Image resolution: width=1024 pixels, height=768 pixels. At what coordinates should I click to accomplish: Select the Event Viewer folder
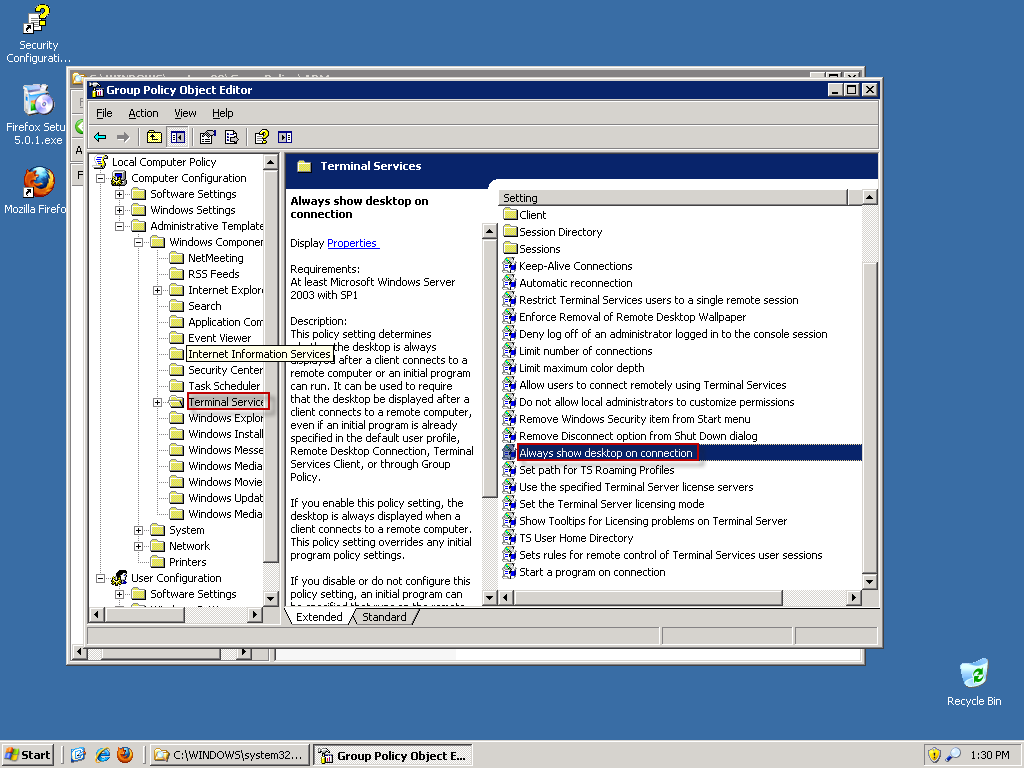(x=219, y=338)
